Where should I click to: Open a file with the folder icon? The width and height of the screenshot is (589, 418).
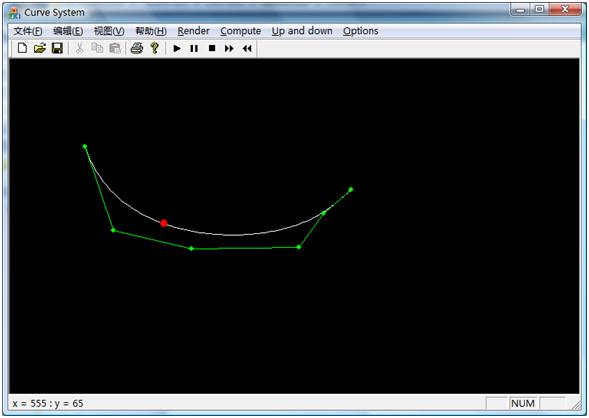[40, 48]
